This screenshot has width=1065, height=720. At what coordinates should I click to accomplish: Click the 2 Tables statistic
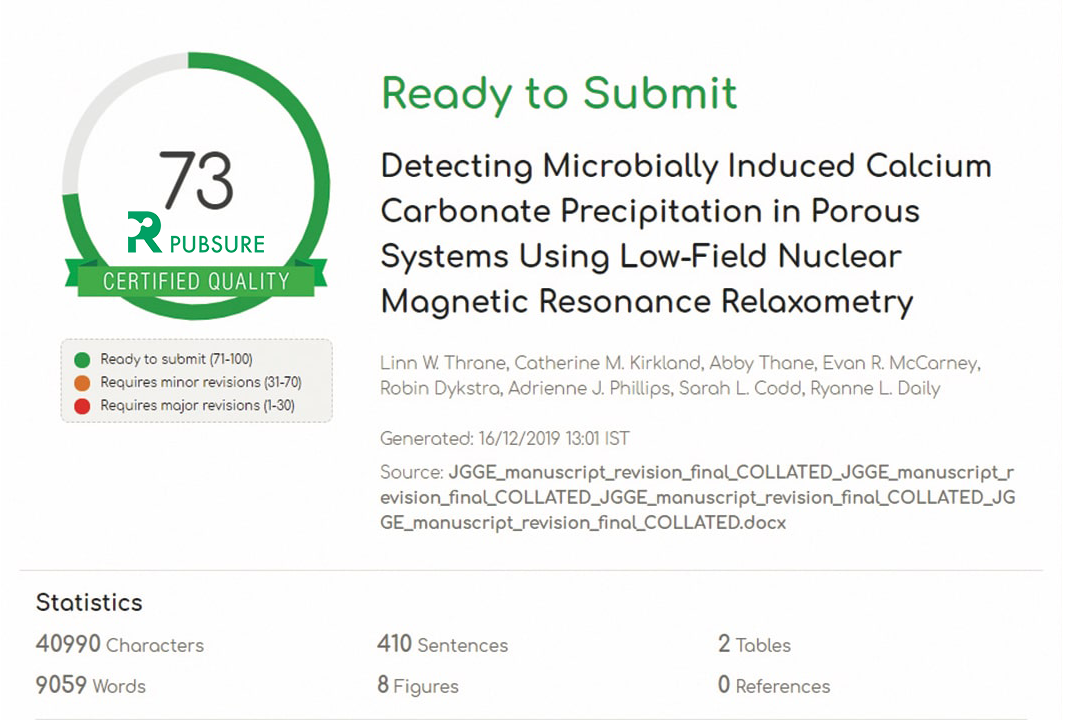754,644
